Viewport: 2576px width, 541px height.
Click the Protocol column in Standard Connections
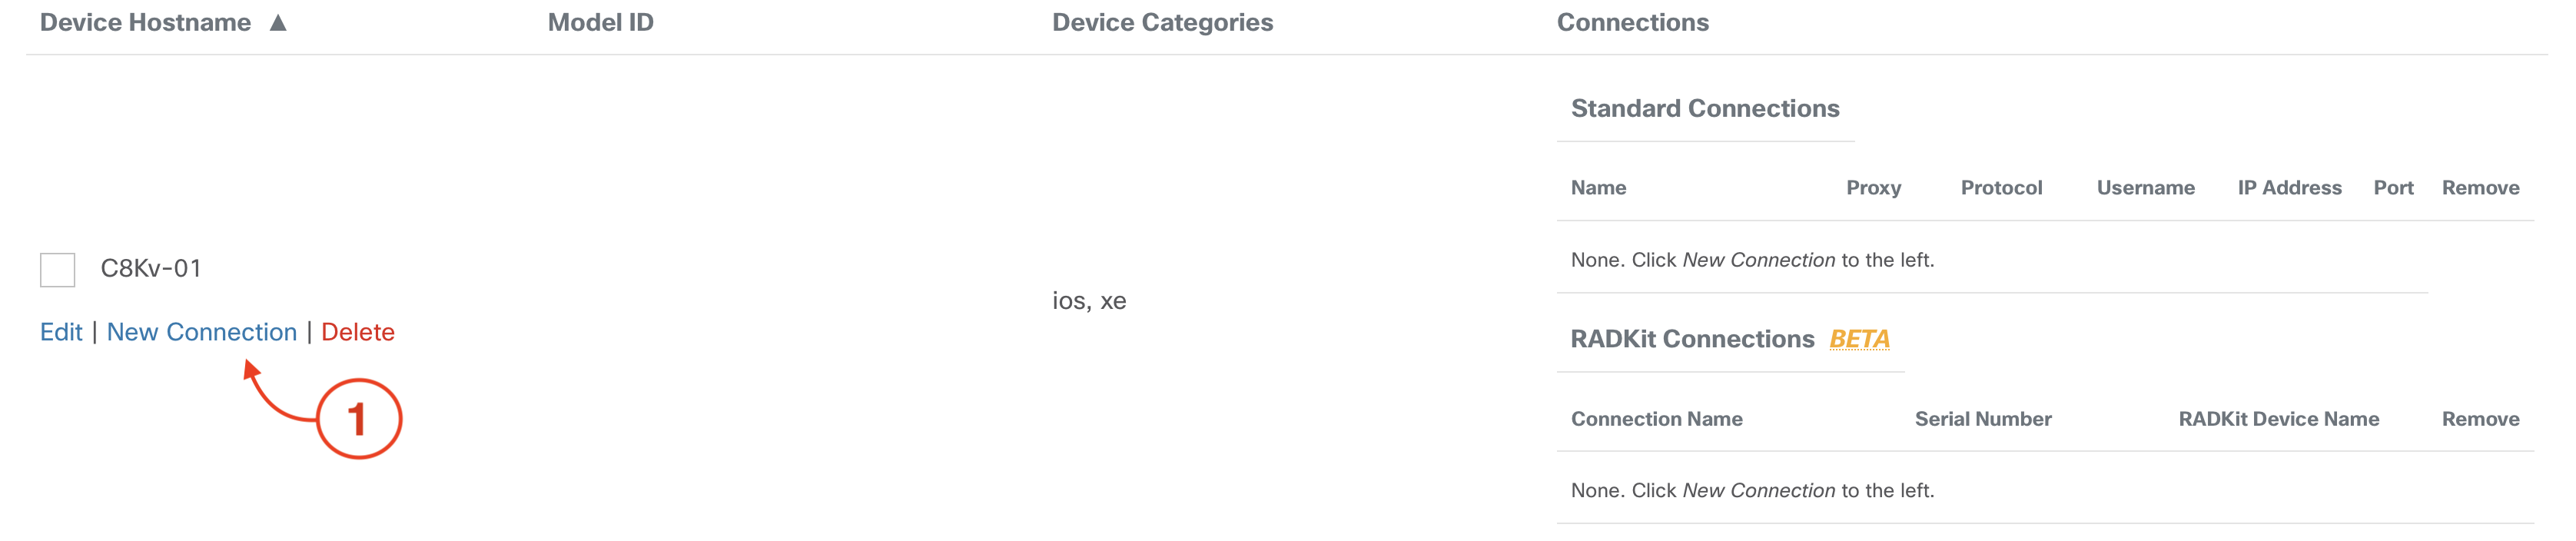pos(2001,188)
